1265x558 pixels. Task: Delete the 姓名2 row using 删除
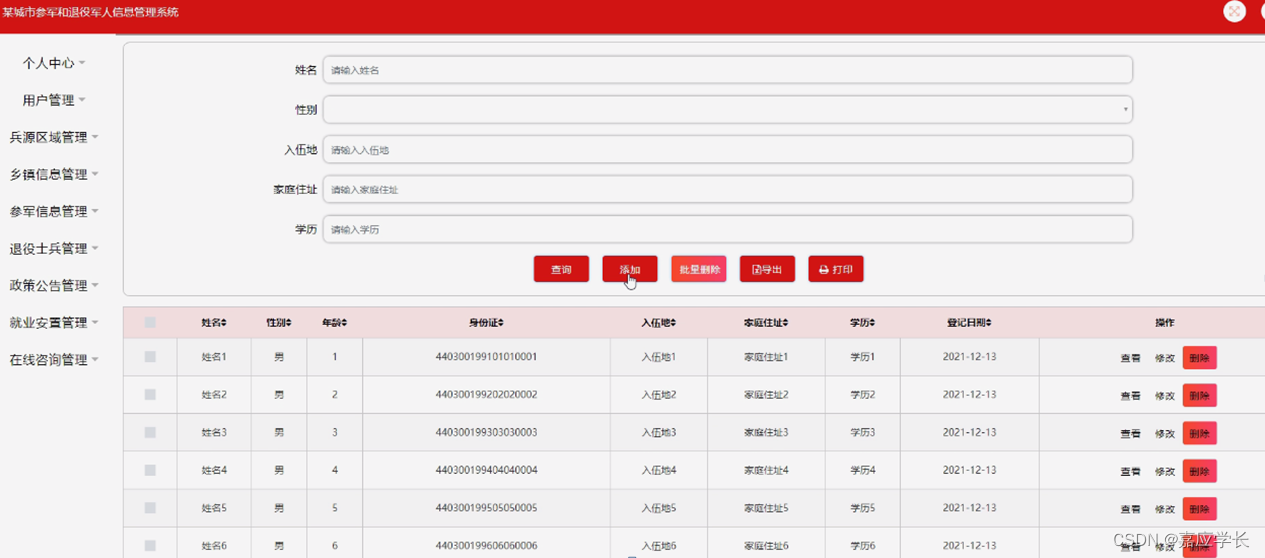1199,395
